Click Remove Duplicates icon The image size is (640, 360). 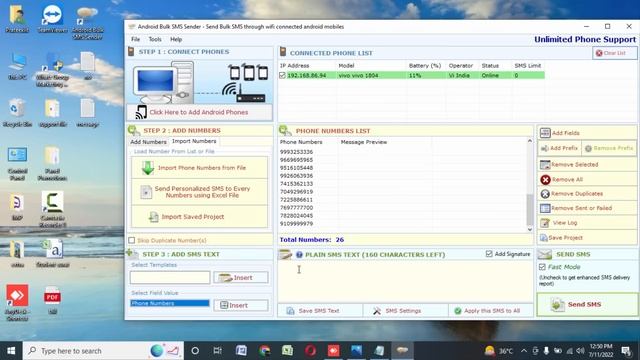[x=545, y=194]
